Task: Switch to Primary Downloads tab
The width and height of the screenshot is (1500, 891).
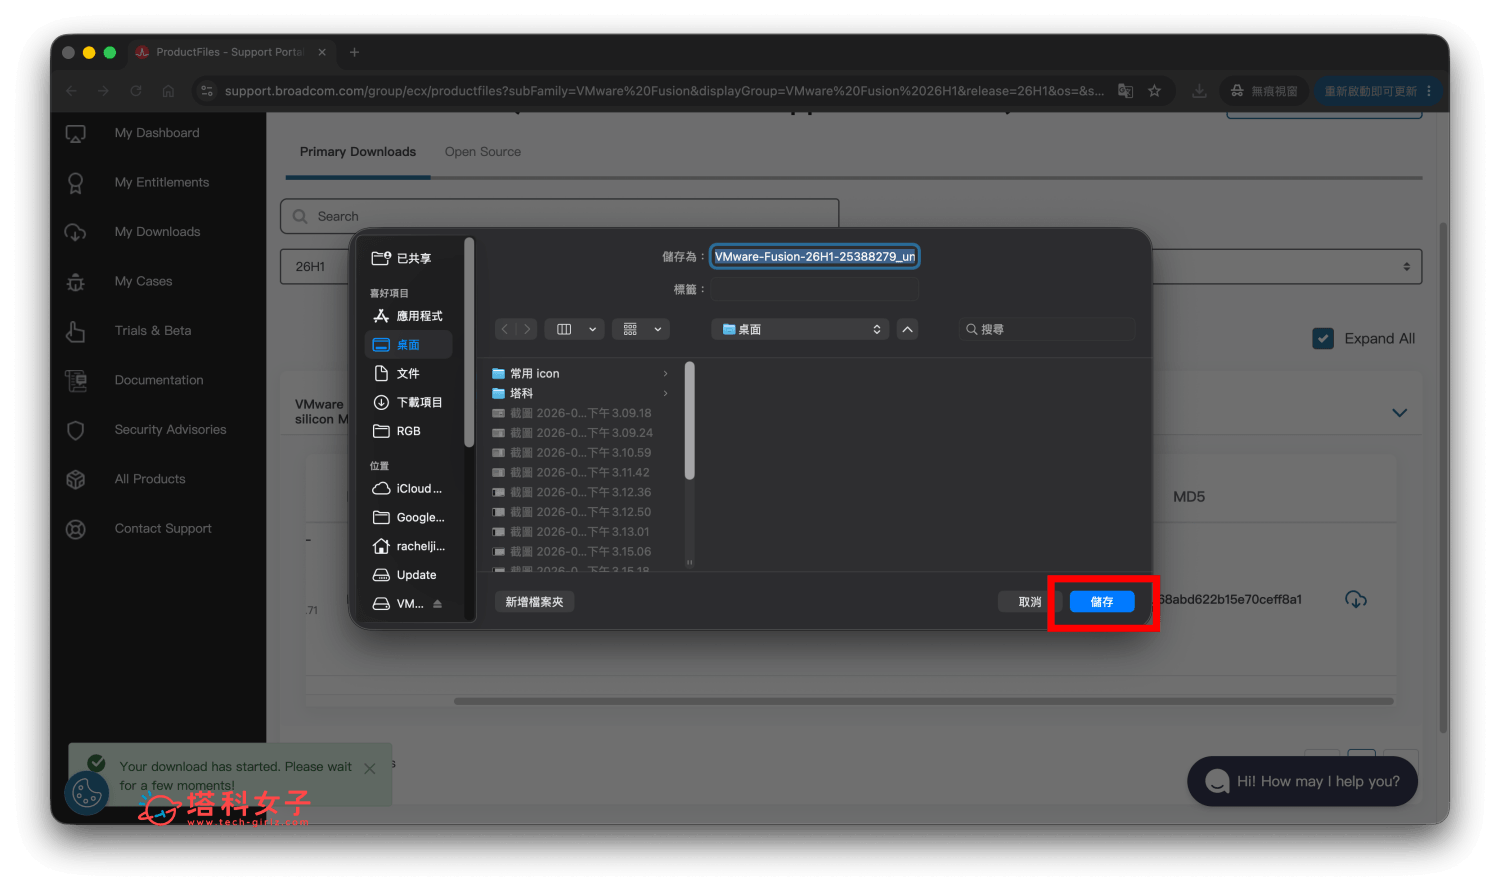Action: (358, 152)
